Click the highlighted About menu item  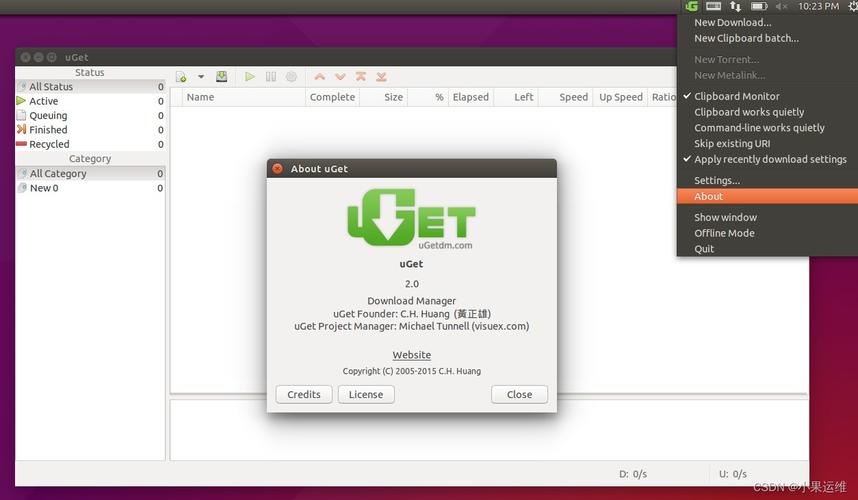click(767, 196)
